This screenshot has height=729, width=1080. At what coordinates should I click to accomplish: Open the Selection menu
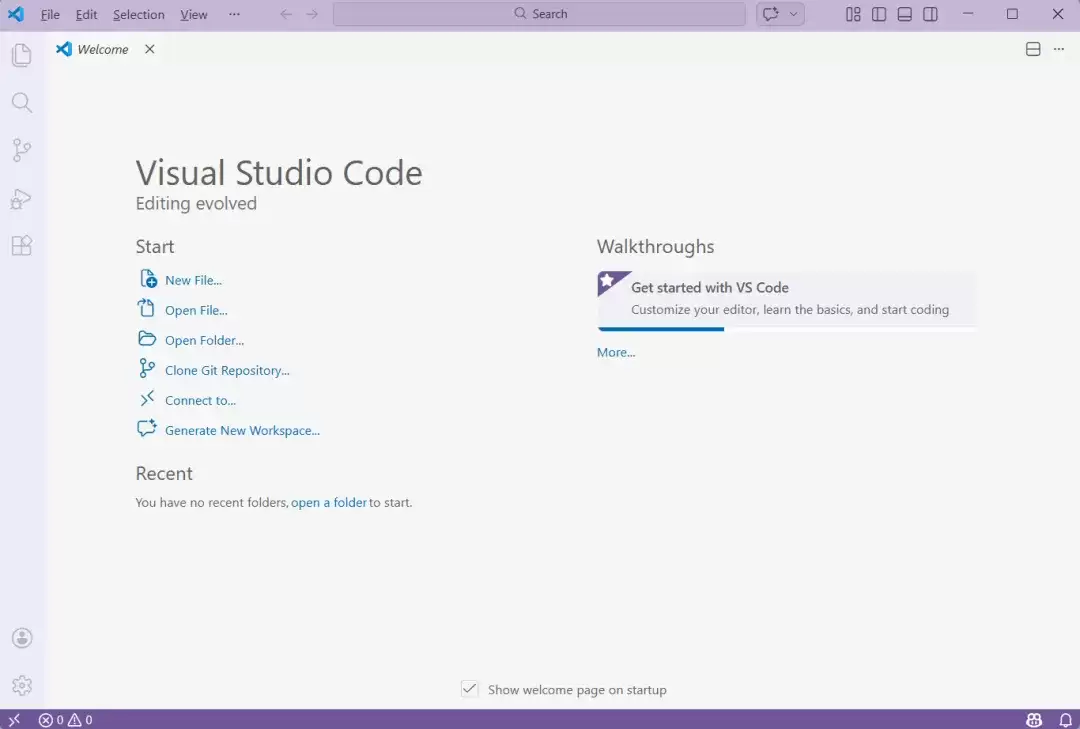coord(138,14)
